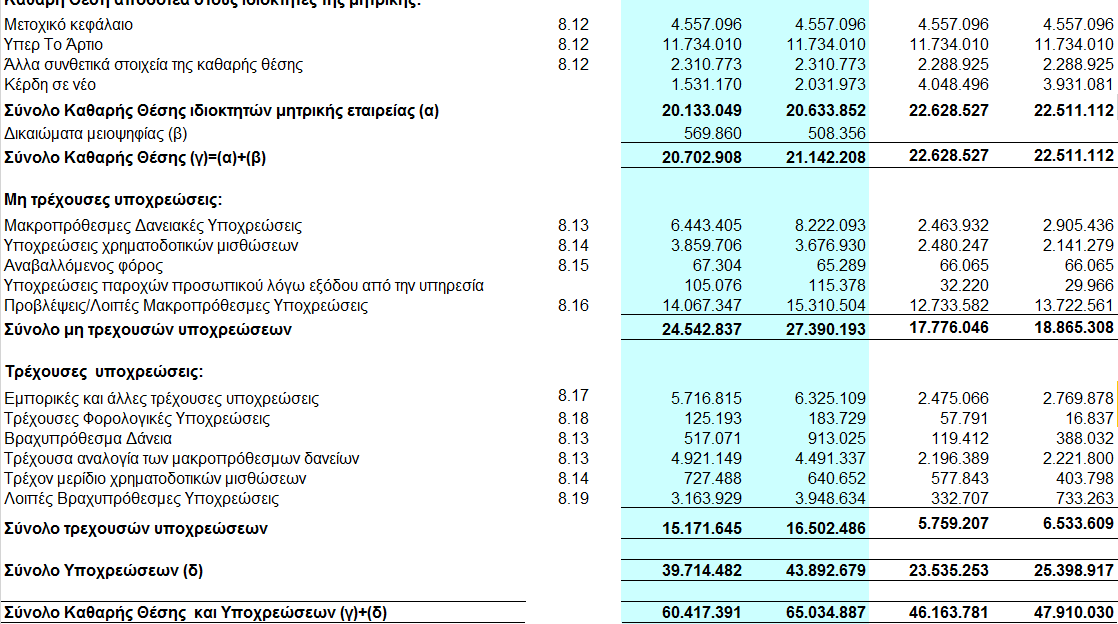
Task: Select the 'Τρέχουσες υποχρεώσεις:' heading
Action: (104, 372)
